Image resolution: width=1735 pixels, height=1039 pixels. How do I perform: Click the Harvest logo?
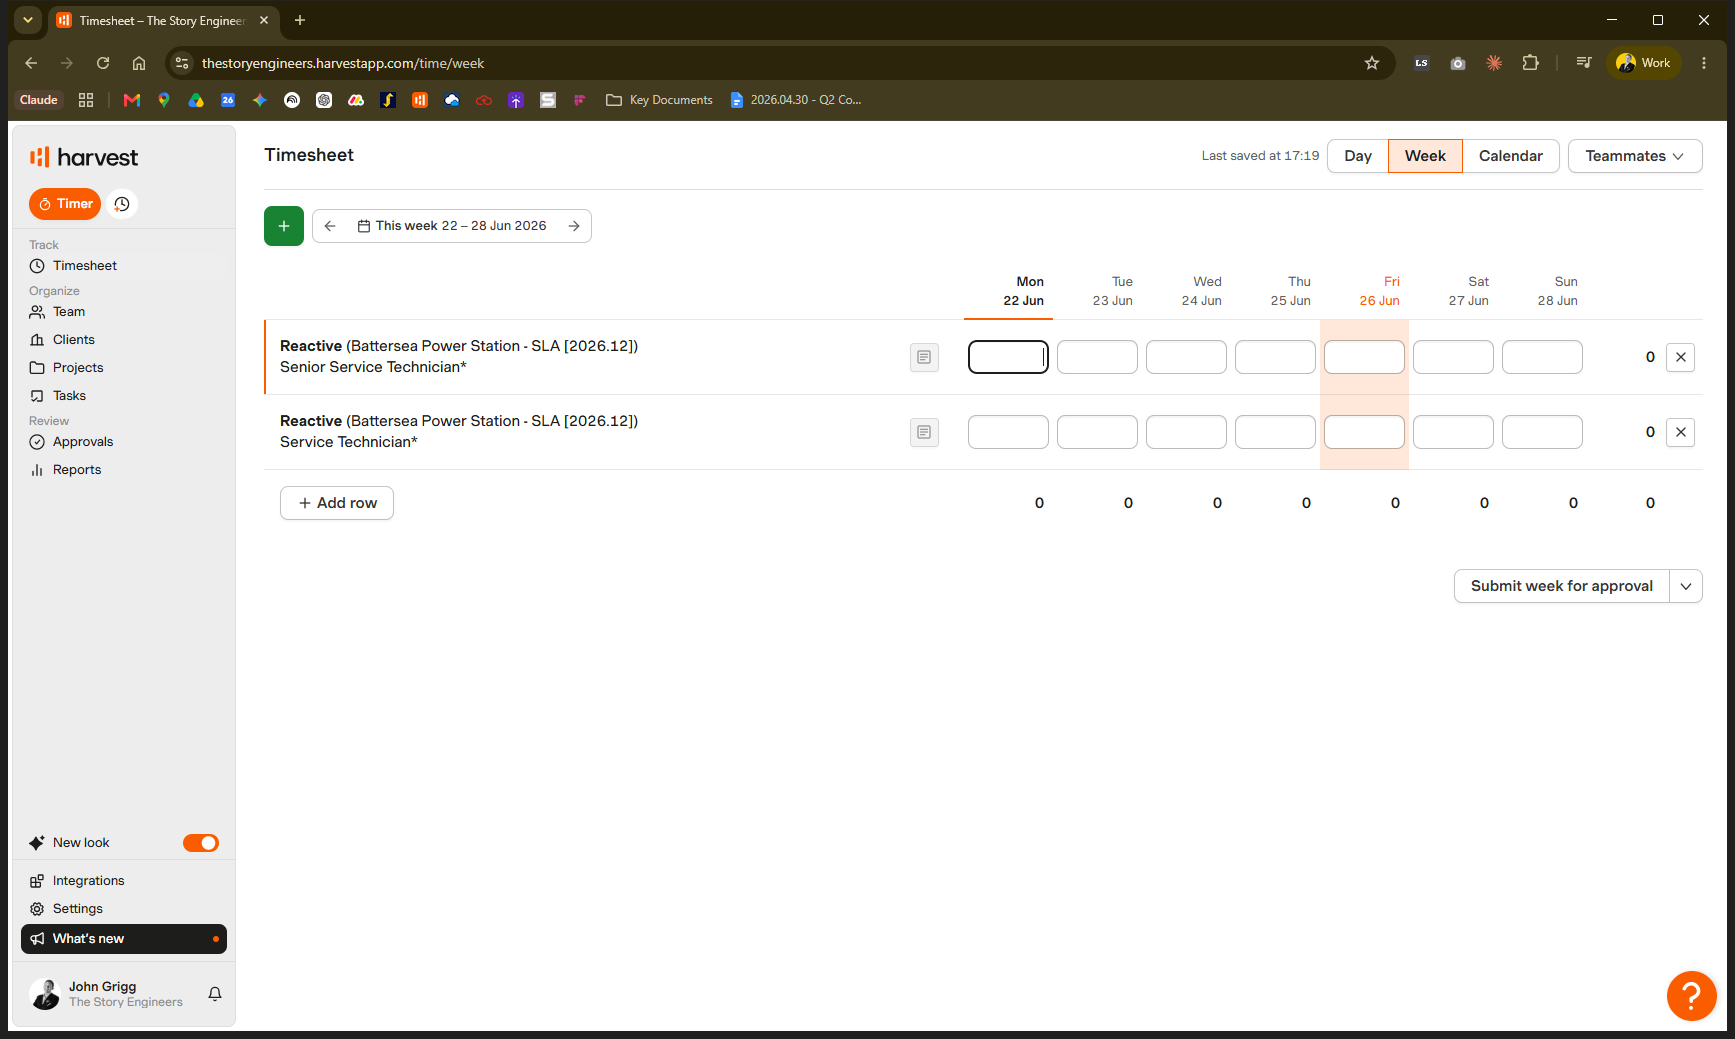(x=84, y=157)
